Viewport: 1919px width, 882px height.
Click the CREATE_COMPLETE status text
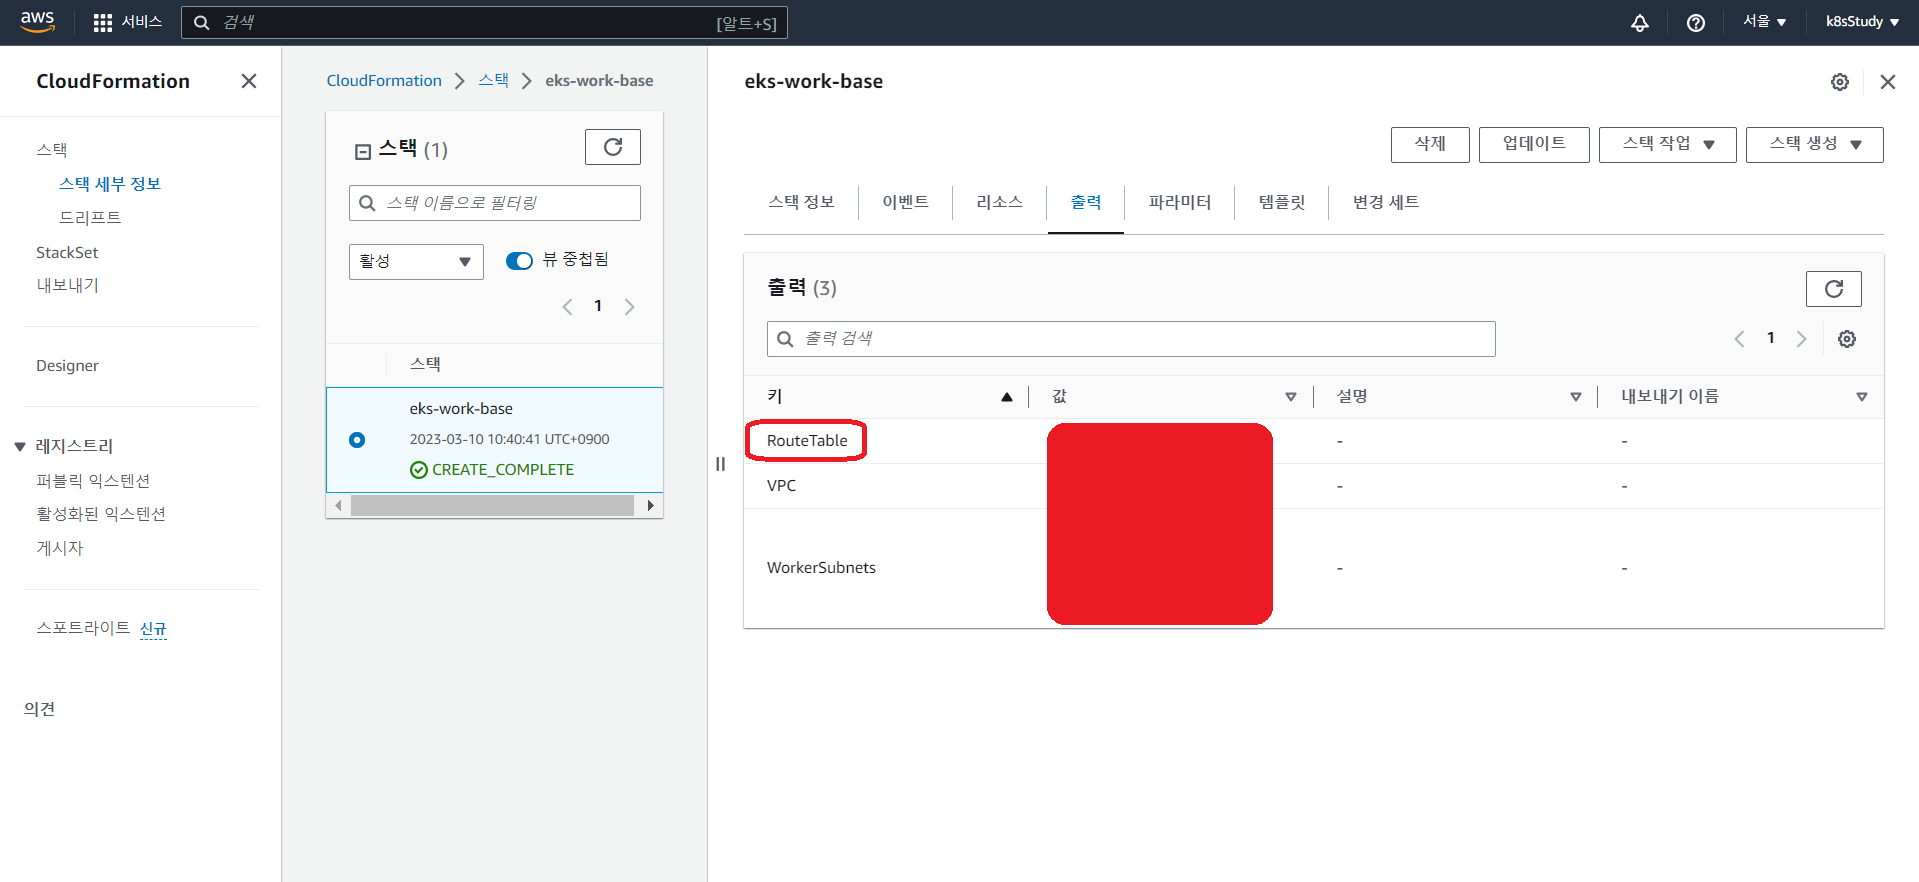pyautogui.click(x=503, y=470)
